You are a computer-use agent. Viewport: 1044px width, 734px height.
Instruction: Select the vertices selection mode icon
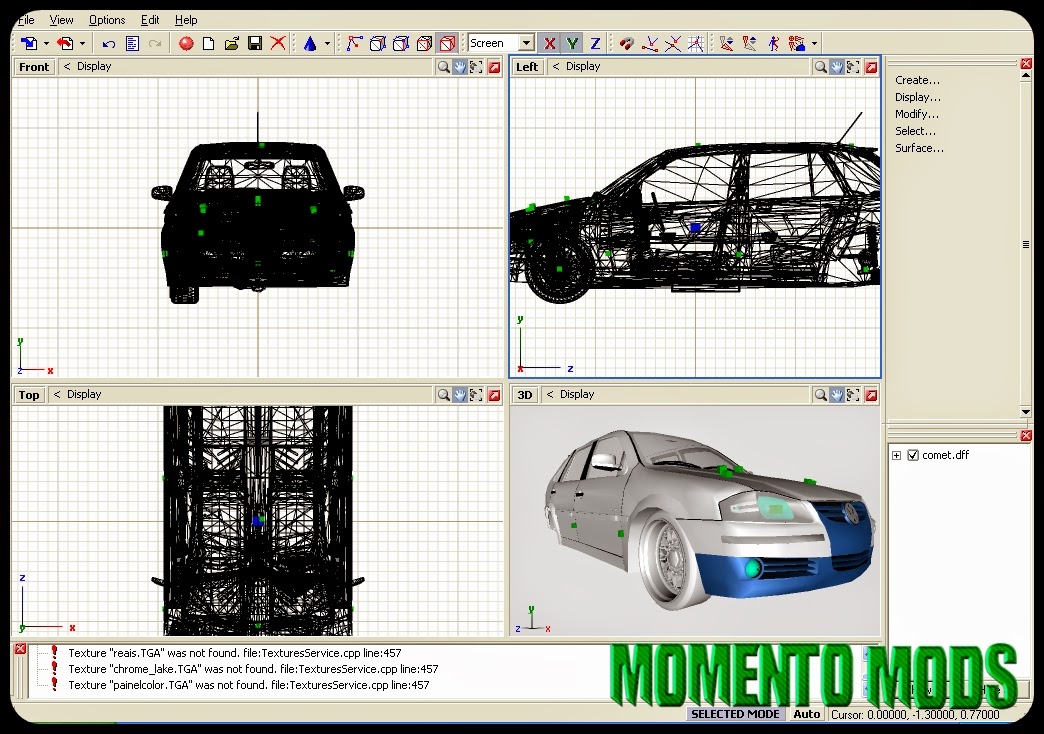353,43
